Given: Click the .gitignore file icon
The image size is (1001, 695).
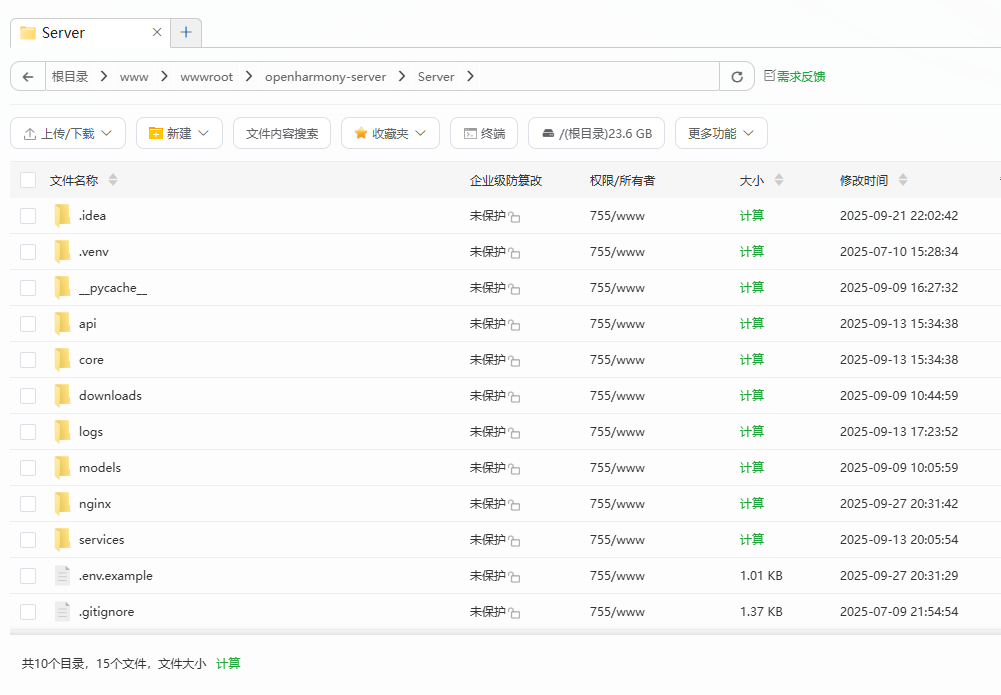Looking at the screenshot, I should point(62,611).
